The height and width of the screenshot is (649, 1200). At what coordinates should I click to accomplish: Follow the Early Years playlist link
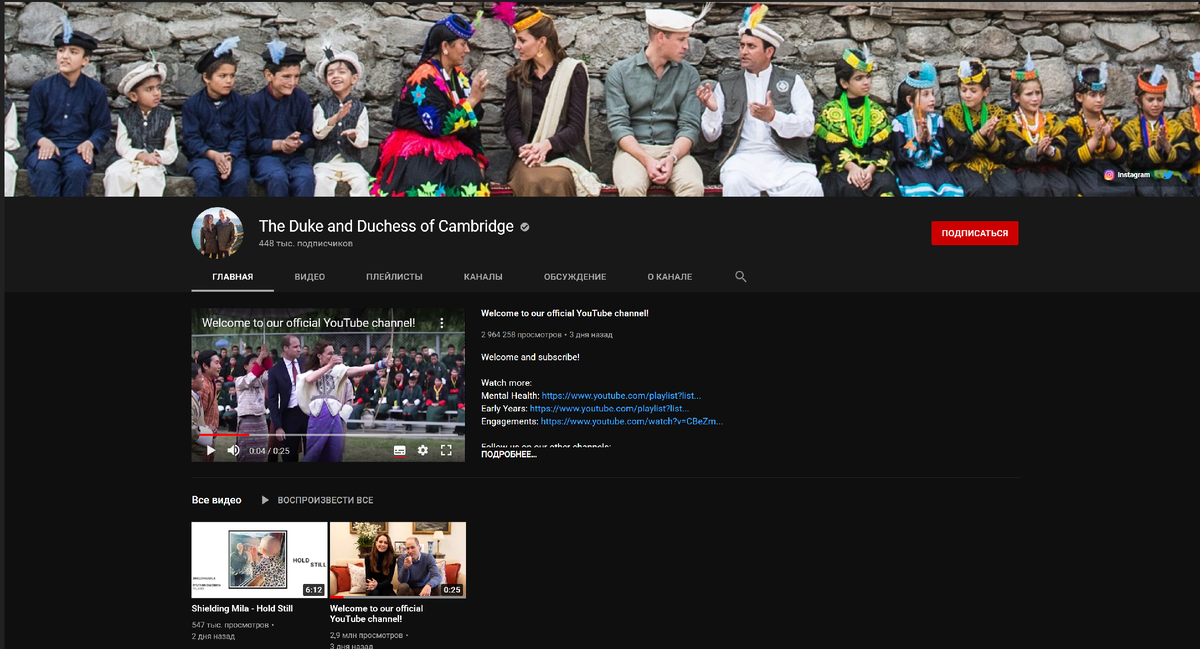tap(610, 409)
